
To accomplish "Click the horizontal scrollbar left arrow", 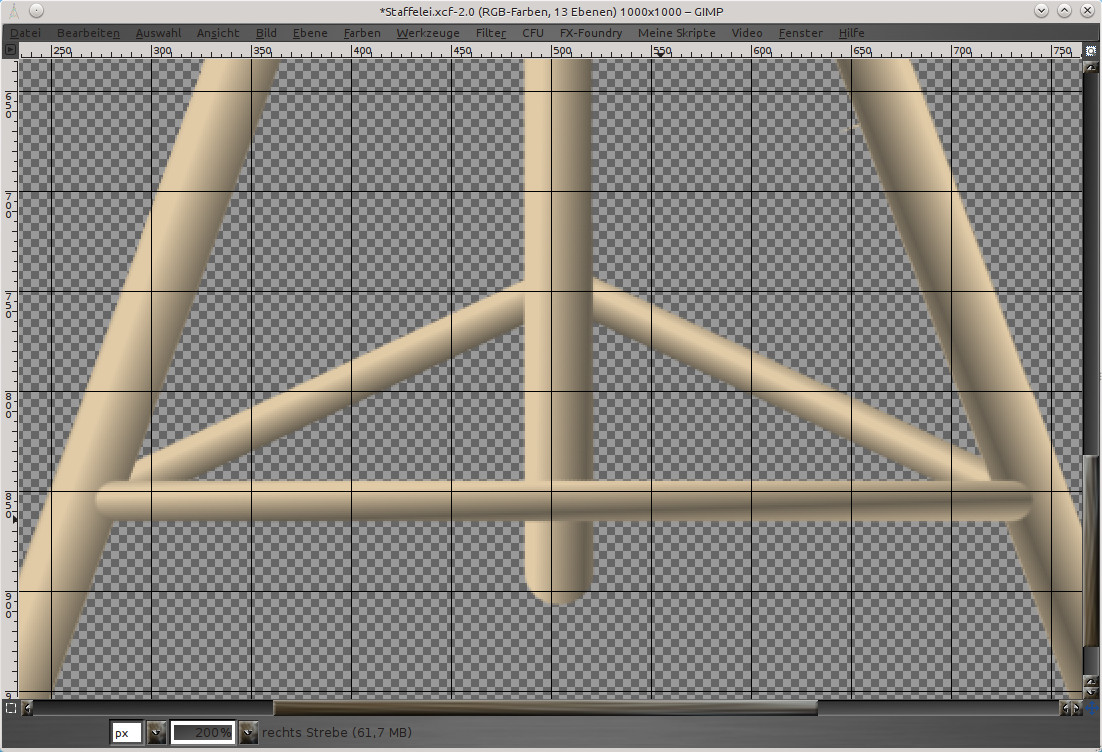I will pyautogui.click(x=28, y=708).
